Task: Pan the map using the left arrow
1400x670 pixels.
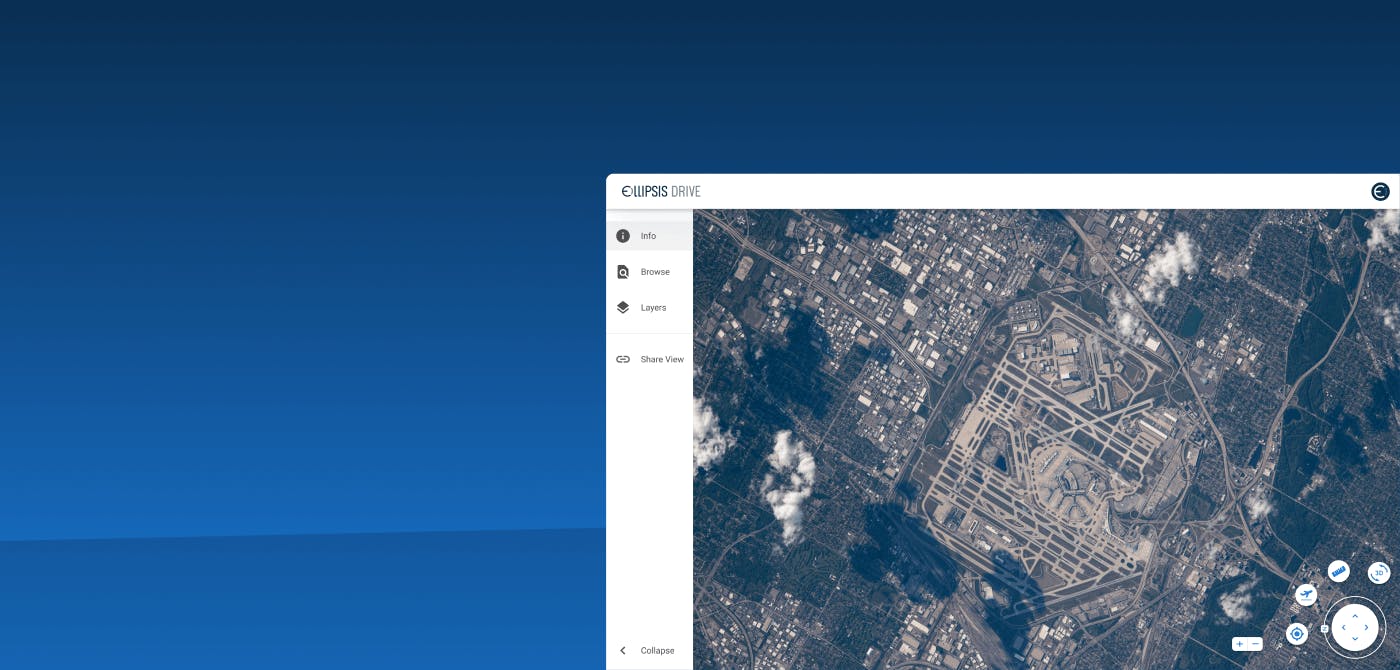Action: pyautogui.click(x=1344, y=627)
